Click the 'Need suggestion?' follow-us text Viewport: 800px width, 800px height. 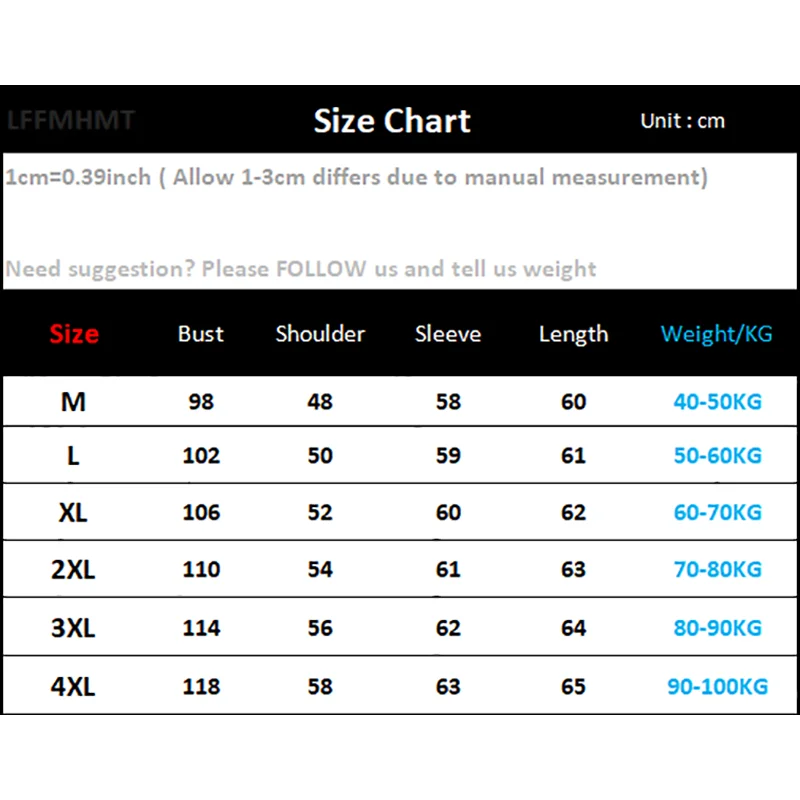click(300, 269)
